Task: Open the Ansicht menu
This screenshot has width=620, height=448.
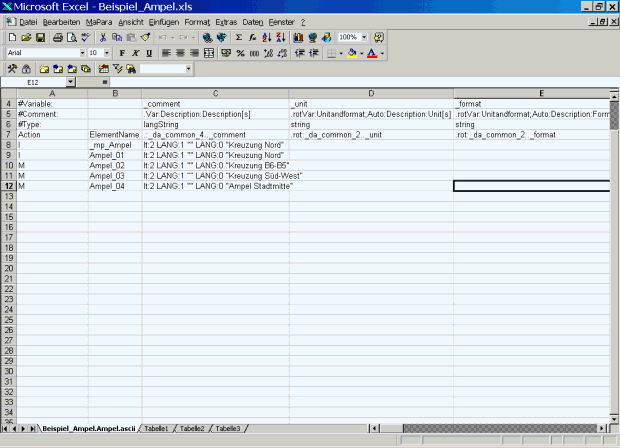Action: pyautogui.click(x=131, y=22)
